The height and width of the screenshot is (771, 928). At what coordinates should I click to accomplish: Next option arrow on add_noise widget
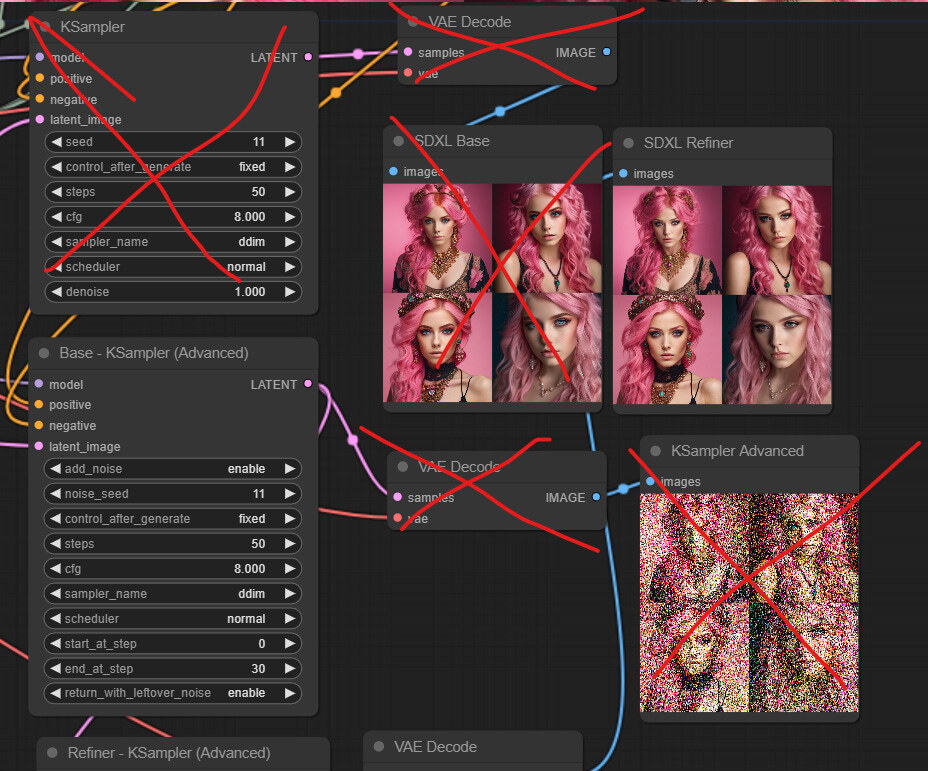click(289, 469)
